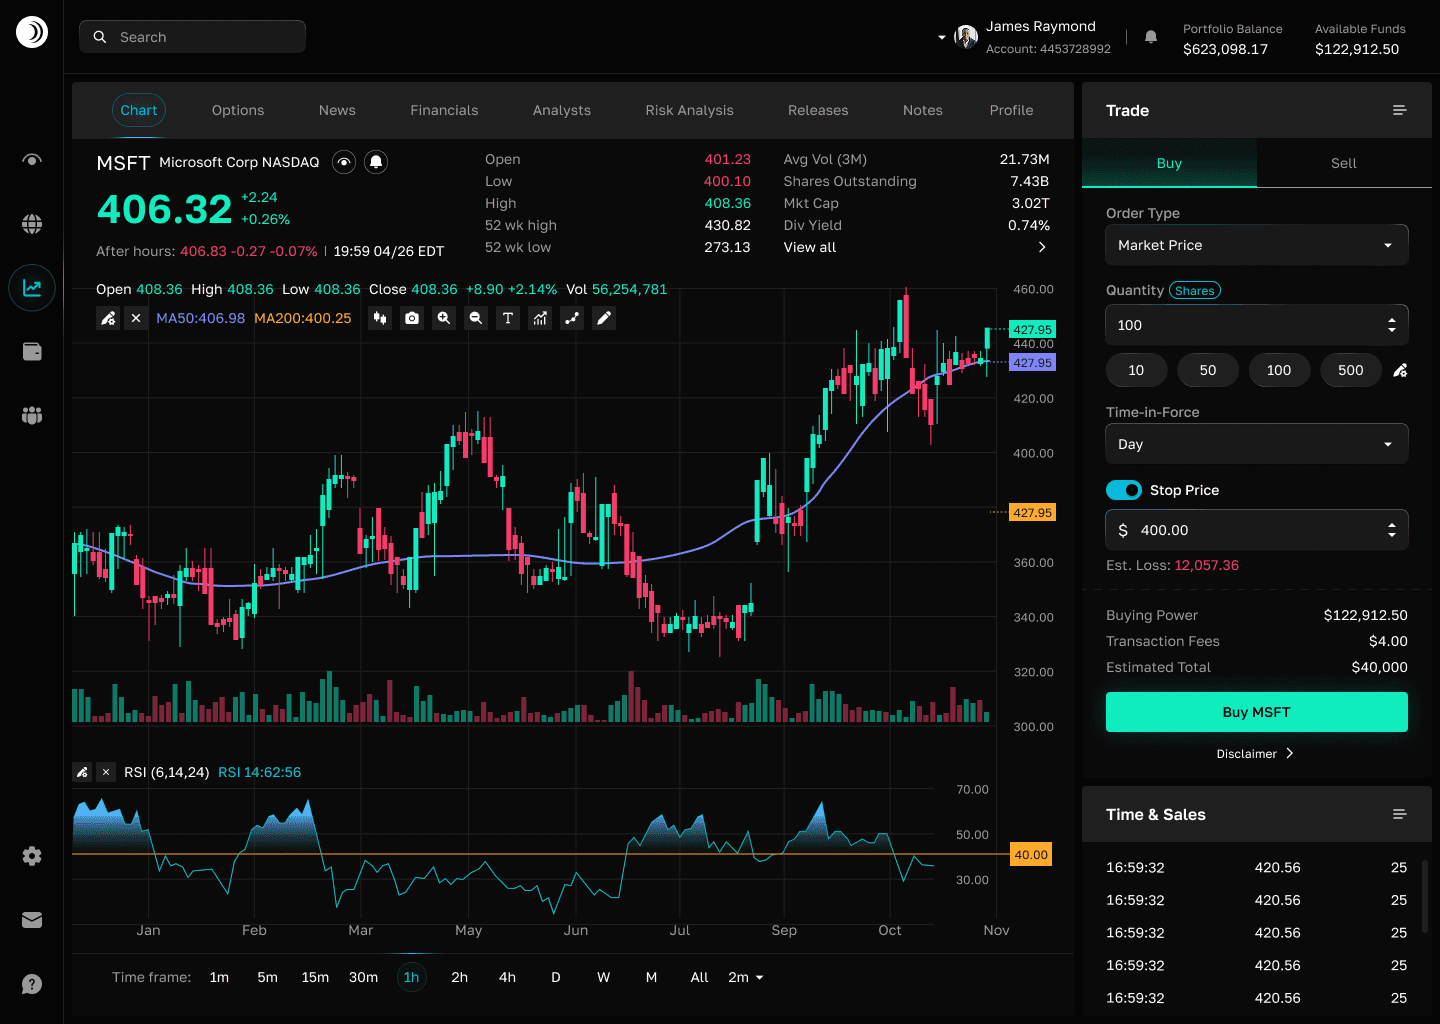Switch to the Sell tab
Image resolution: width=1440 pixels, height=1024 pixels.
[1343, 162]
